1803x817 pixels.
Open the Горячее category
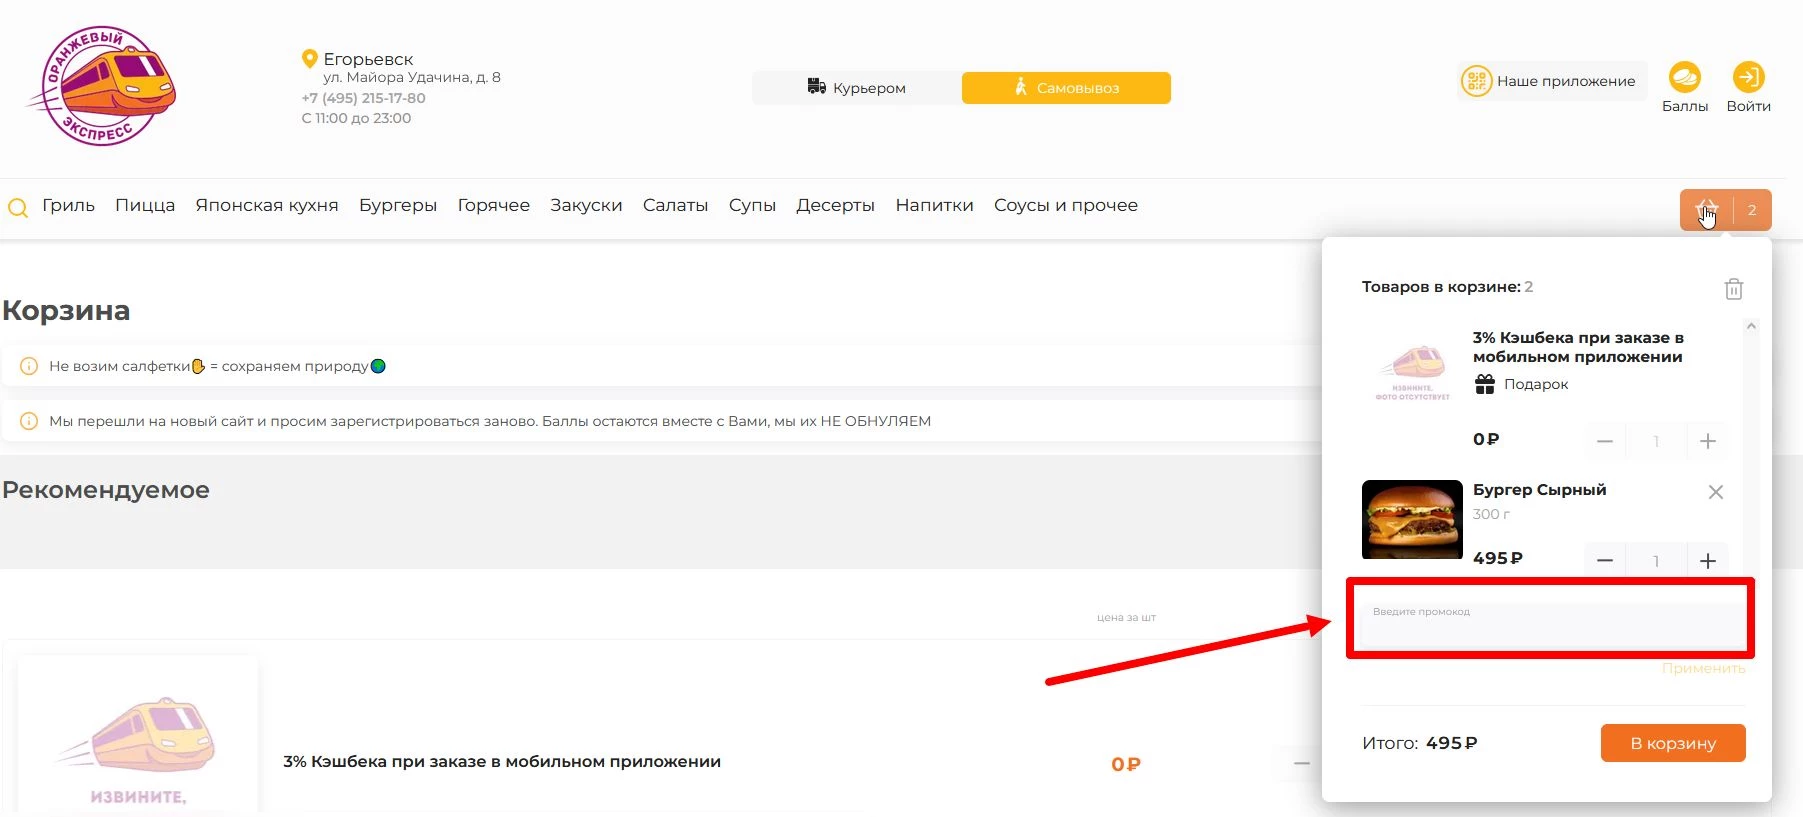click(494, 205)
